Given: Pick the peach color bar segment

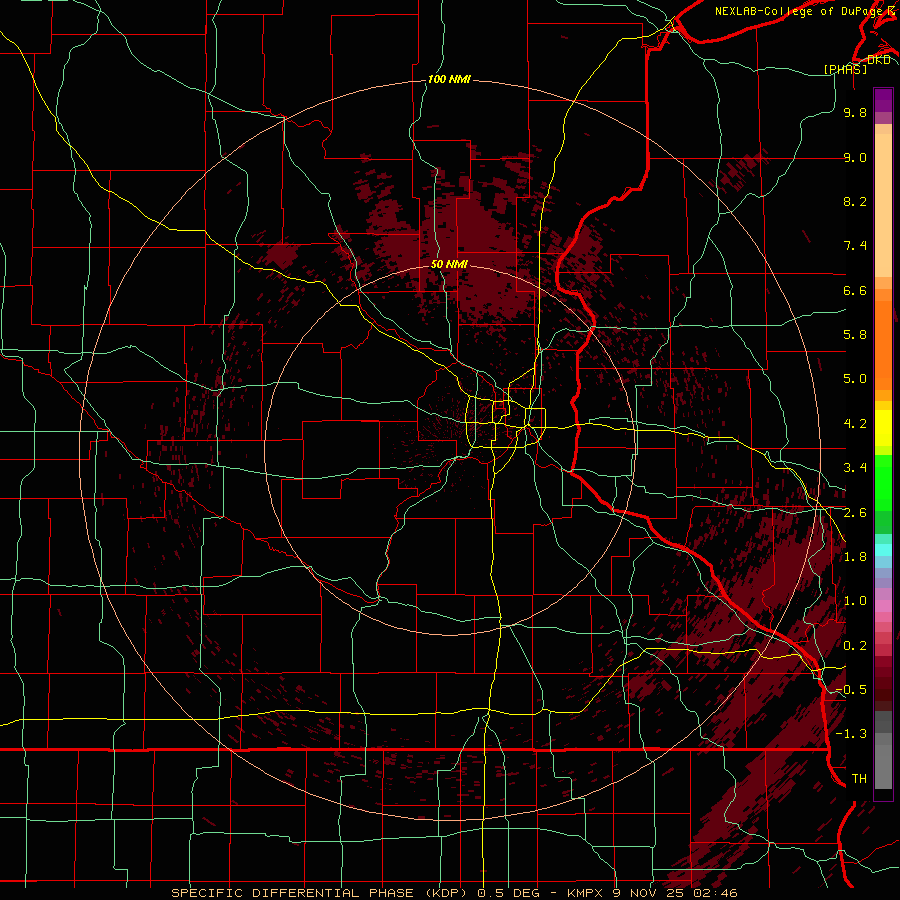Looking at the screenshot, I should pyautogui.click(x=883, y=205).
